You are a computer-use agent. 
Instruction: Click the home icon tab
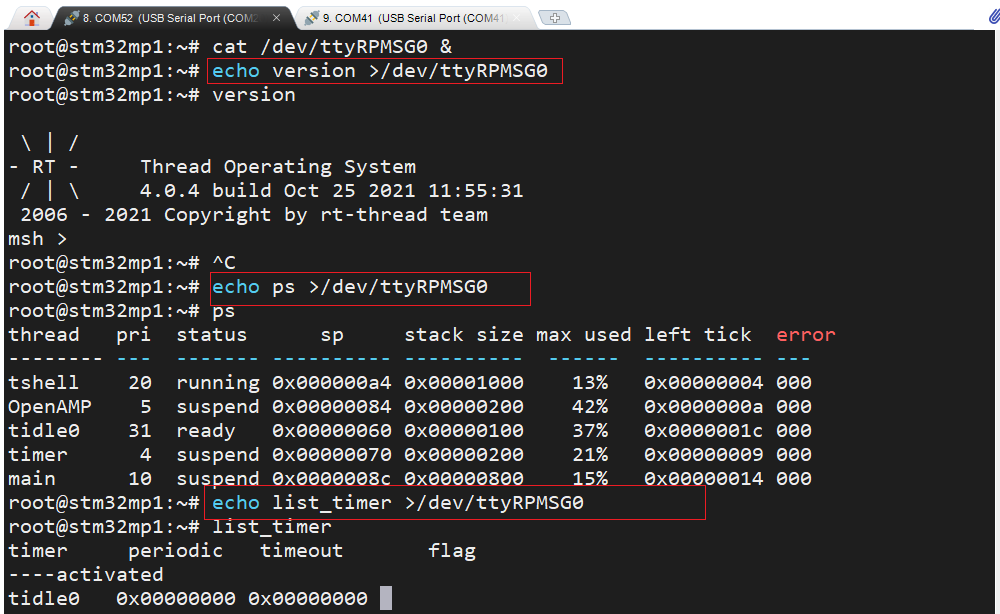click(31, 17)
